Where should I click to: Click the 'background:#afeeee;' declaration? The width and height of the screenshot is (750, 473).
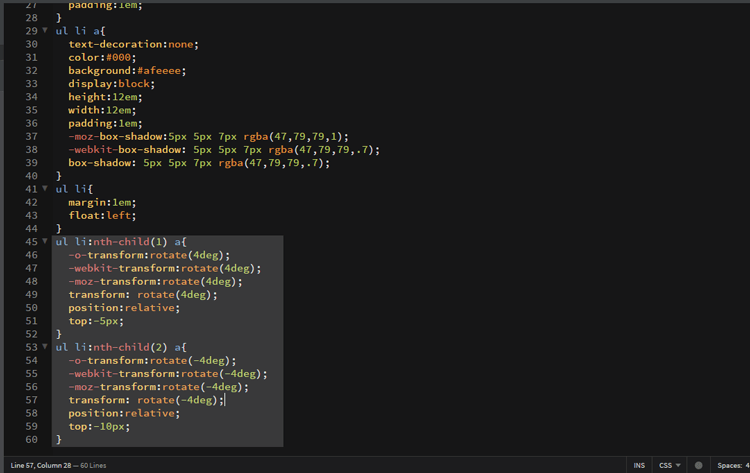click(x=127, y=71)
